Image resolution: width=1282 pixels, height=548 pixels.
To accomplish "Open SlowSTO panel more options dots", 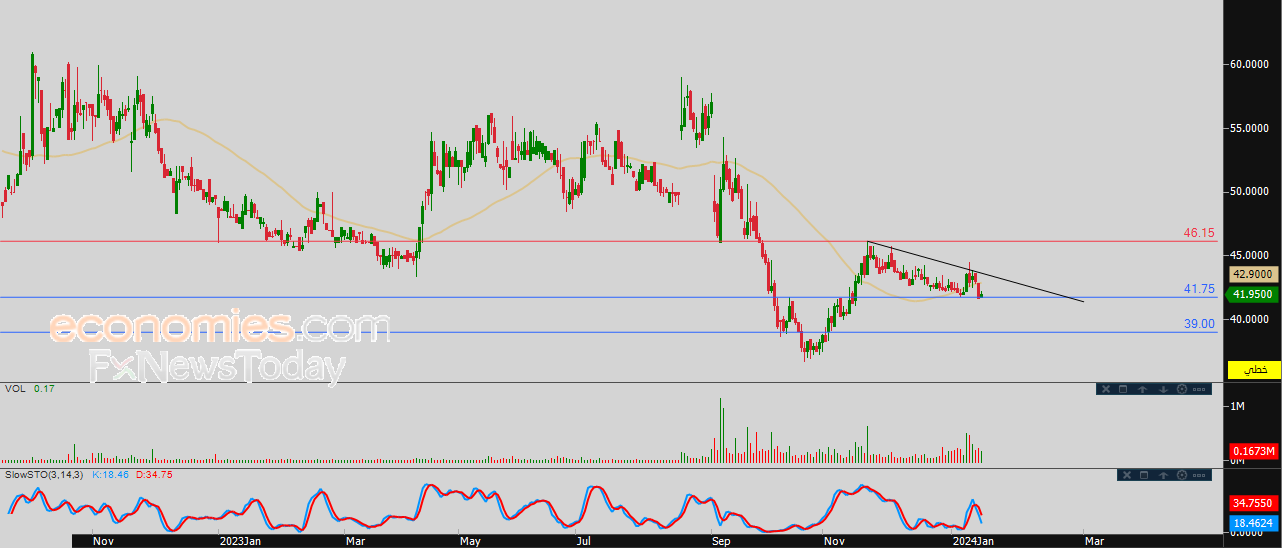I will pos(1199,475).
